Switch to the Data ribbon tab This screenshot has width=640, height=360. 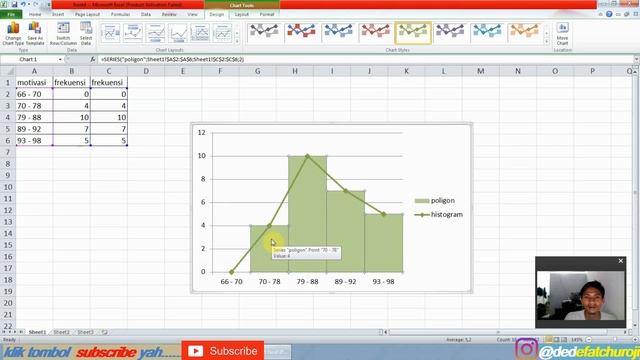(x=146, y=14)
